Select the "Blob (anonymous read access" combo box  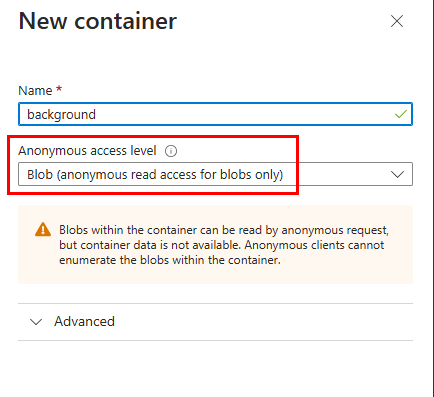[215, 174]
